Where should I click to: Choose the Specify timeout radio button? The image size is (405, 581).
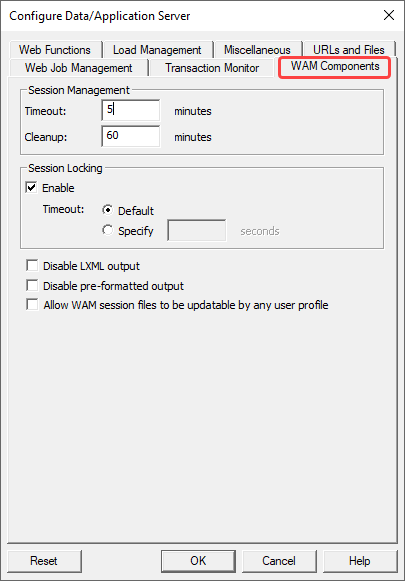[x=107, y=230]
